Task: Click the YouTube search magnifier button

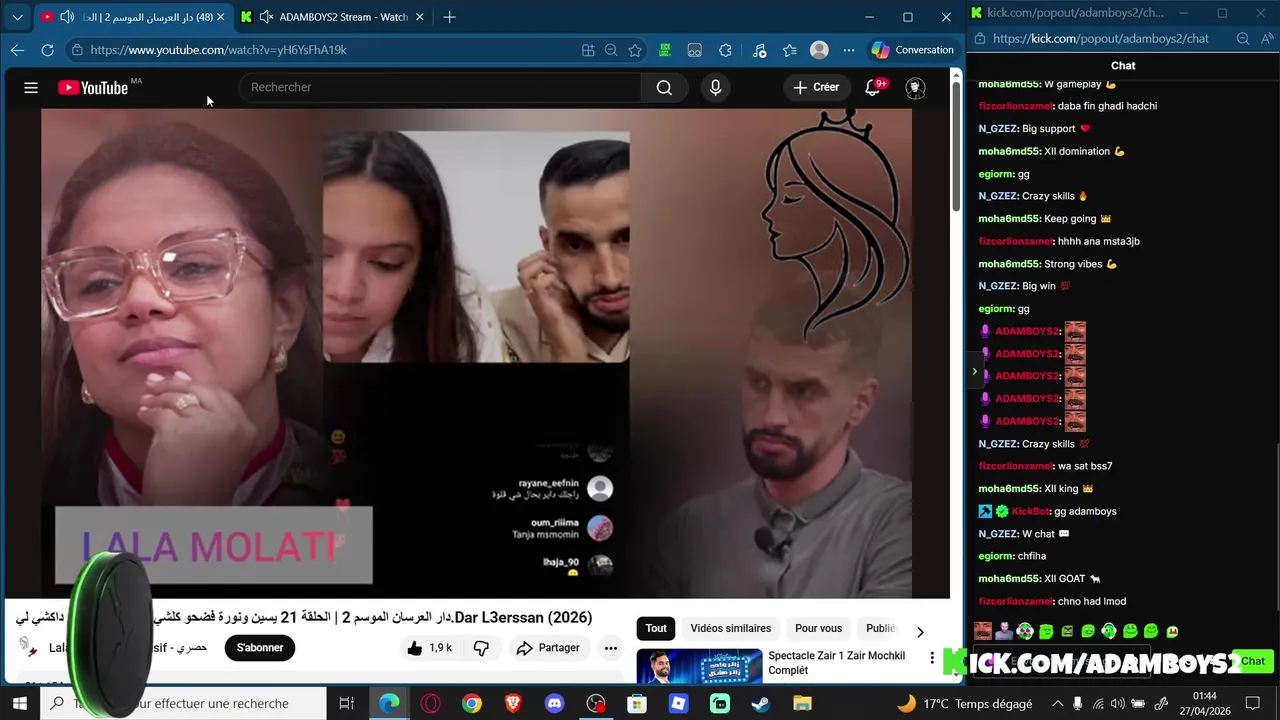Action: pyautogui.click(x=664, y=88)
